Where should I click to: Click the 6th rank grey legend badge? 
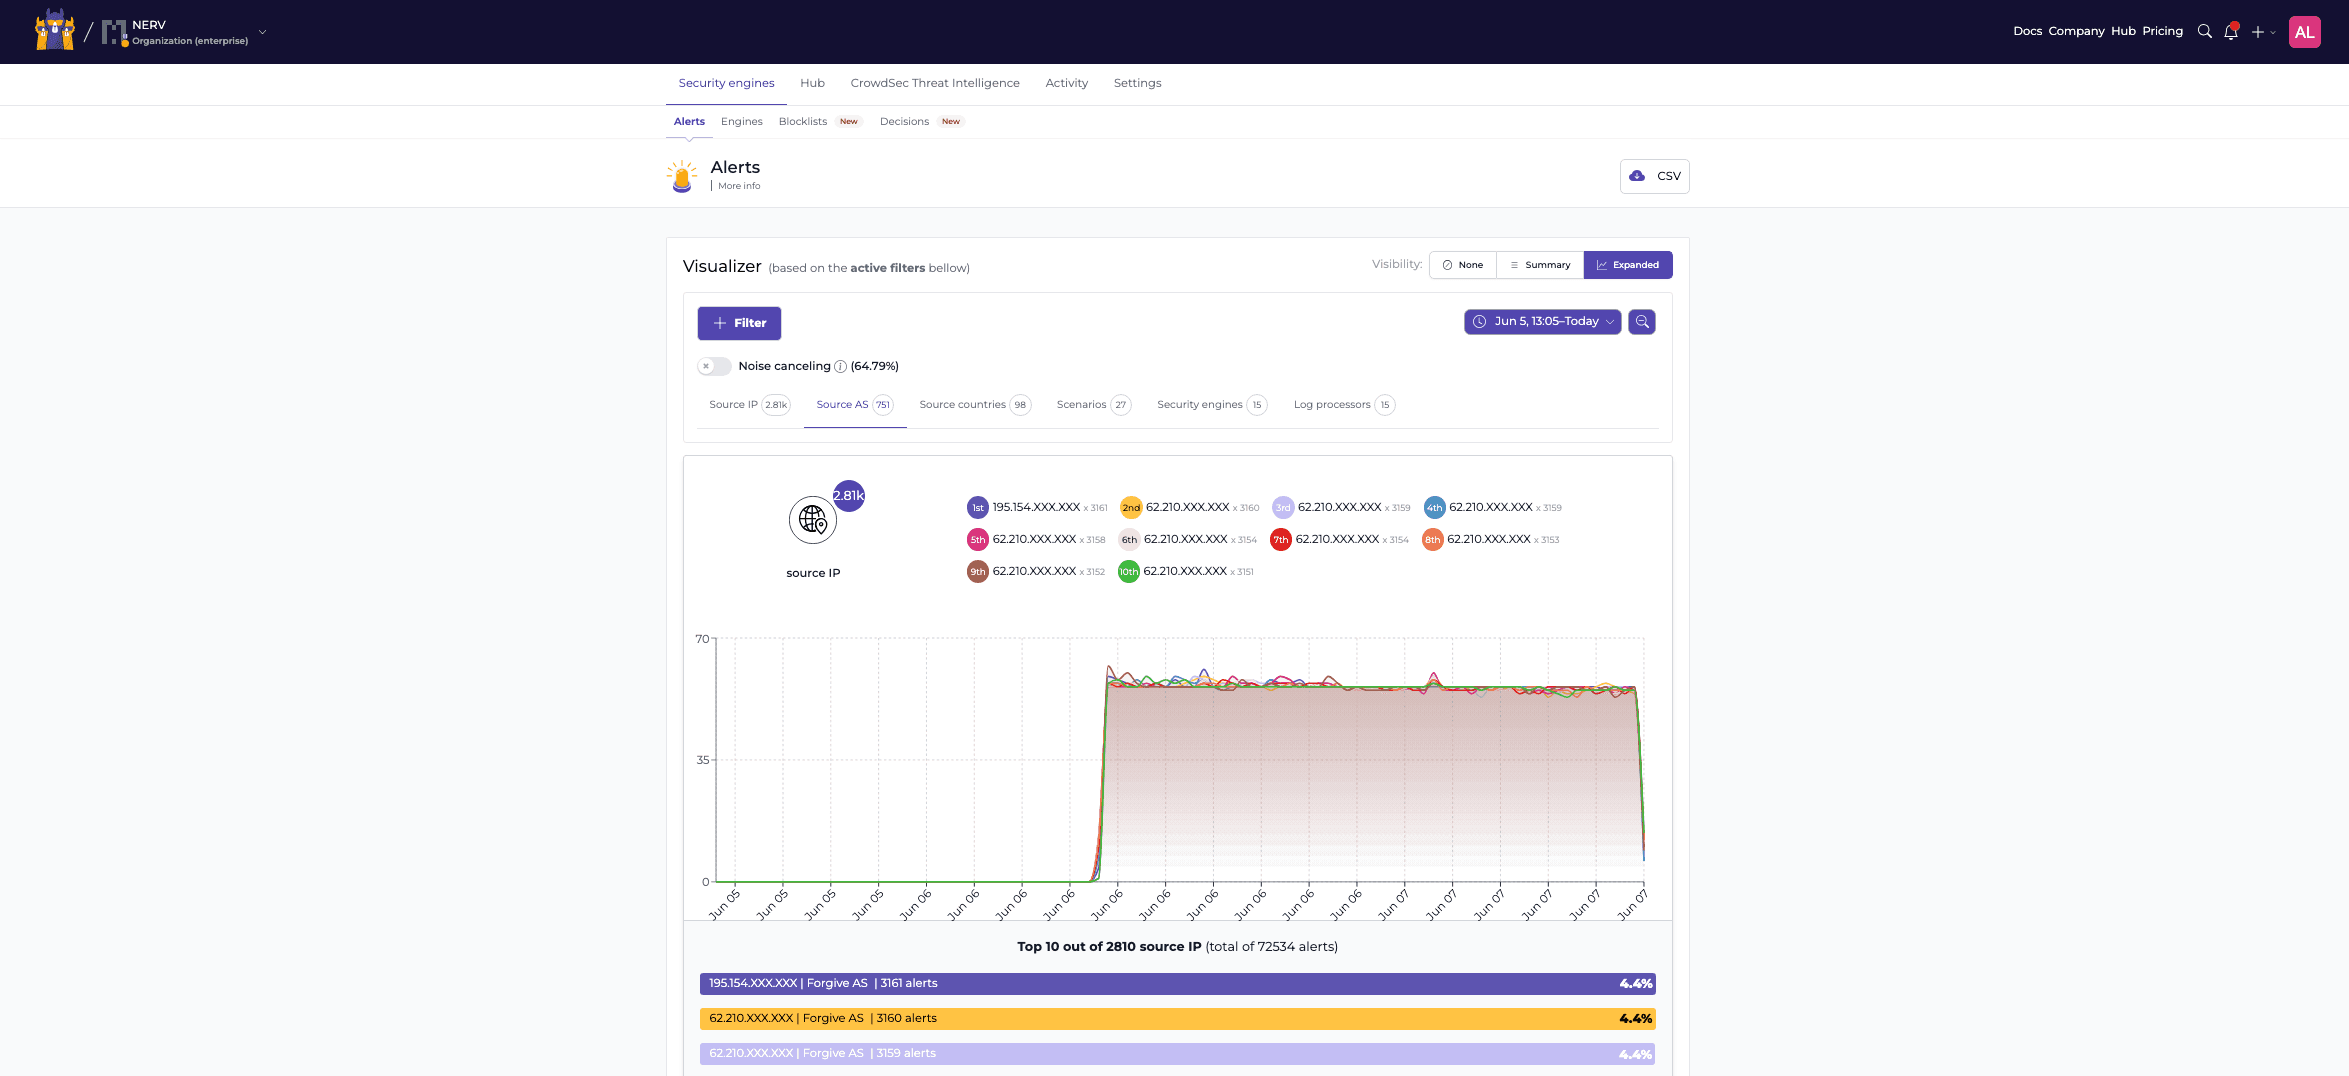click(x=1129, y=540)
